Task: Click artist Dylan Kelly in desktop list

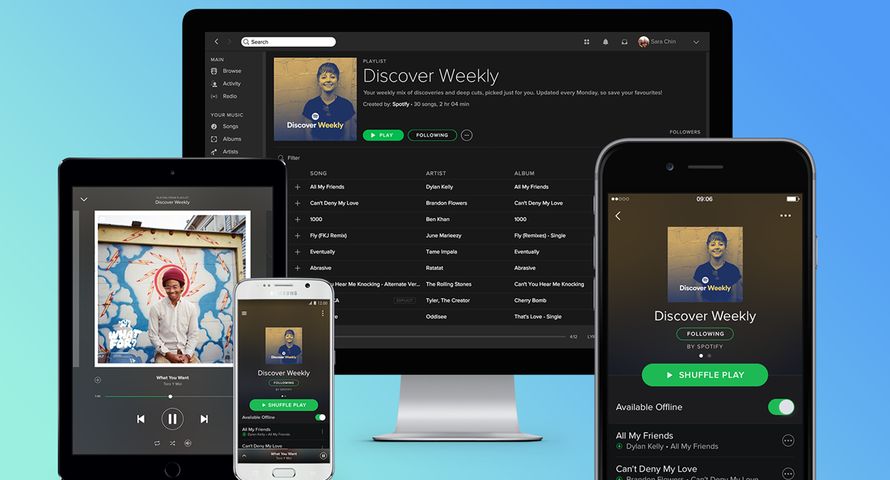Action: pos(439,187)
